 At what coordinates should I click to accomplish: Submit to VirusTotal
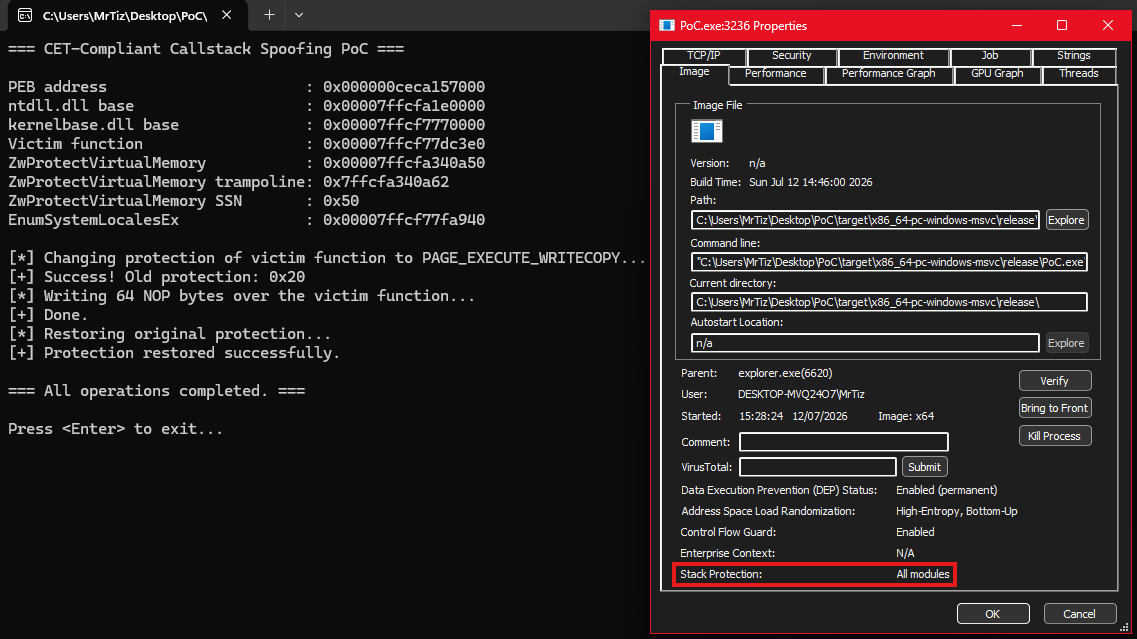[x=924, y=467]
